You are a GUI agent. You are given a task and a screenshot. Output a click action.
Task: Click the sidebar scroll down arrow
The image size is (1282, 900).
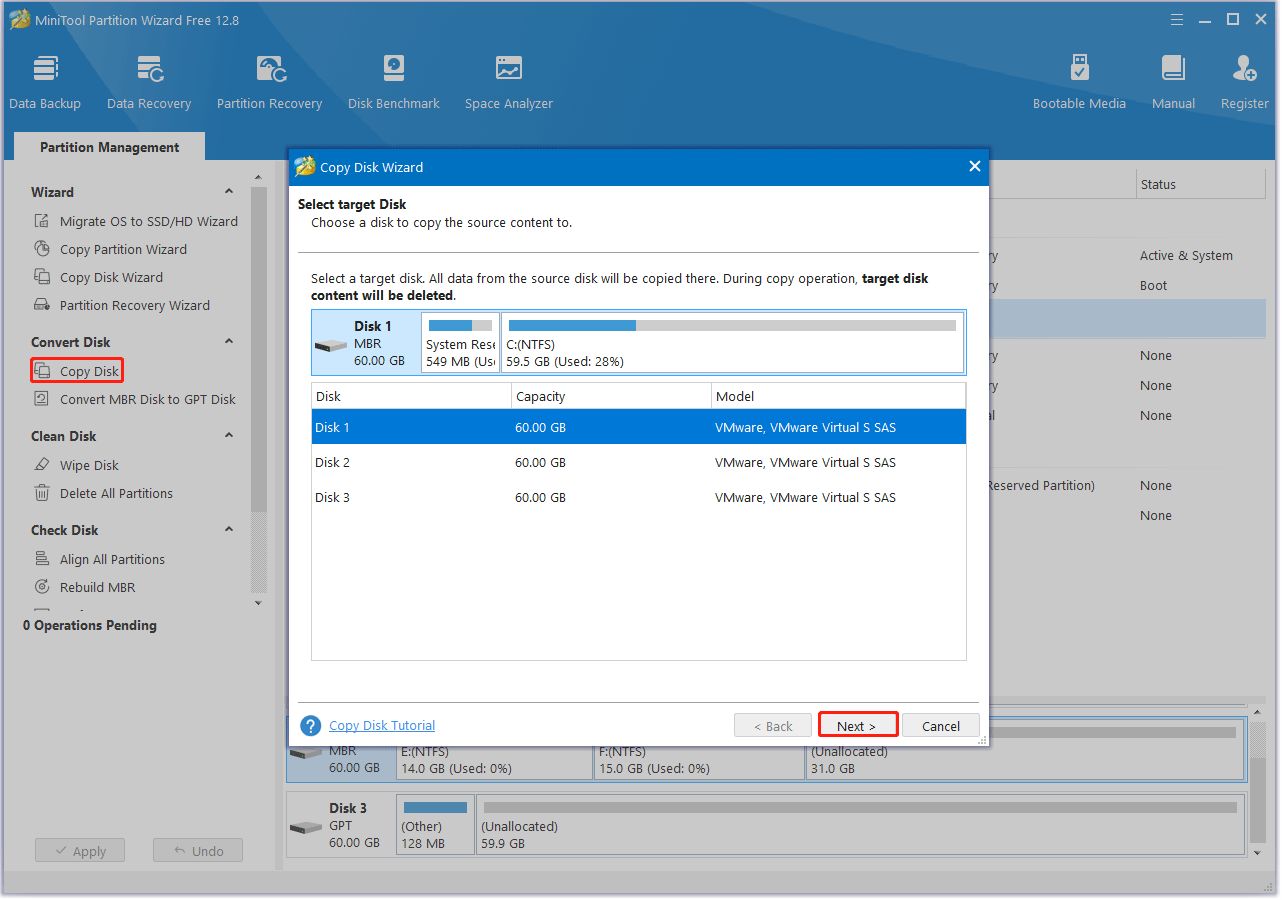pos(258,603)
